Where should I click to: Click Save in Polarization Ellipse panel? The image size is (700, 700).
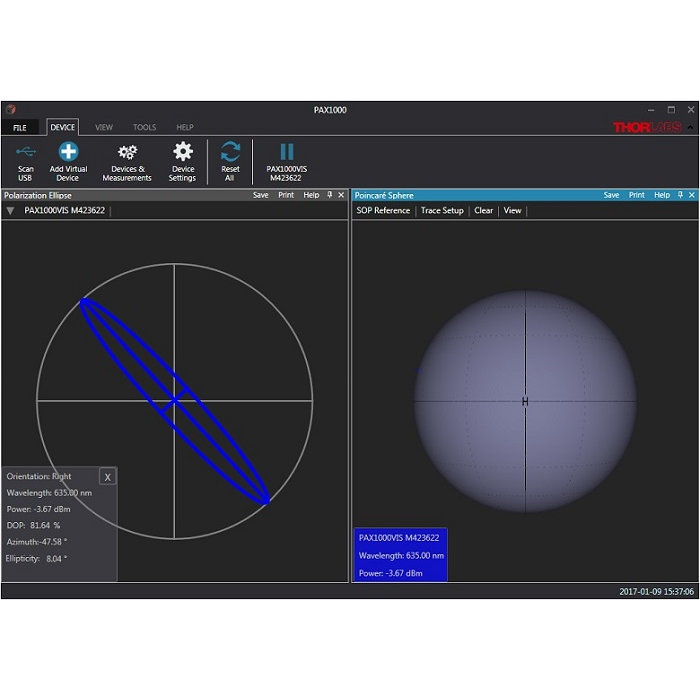[260, 195]
